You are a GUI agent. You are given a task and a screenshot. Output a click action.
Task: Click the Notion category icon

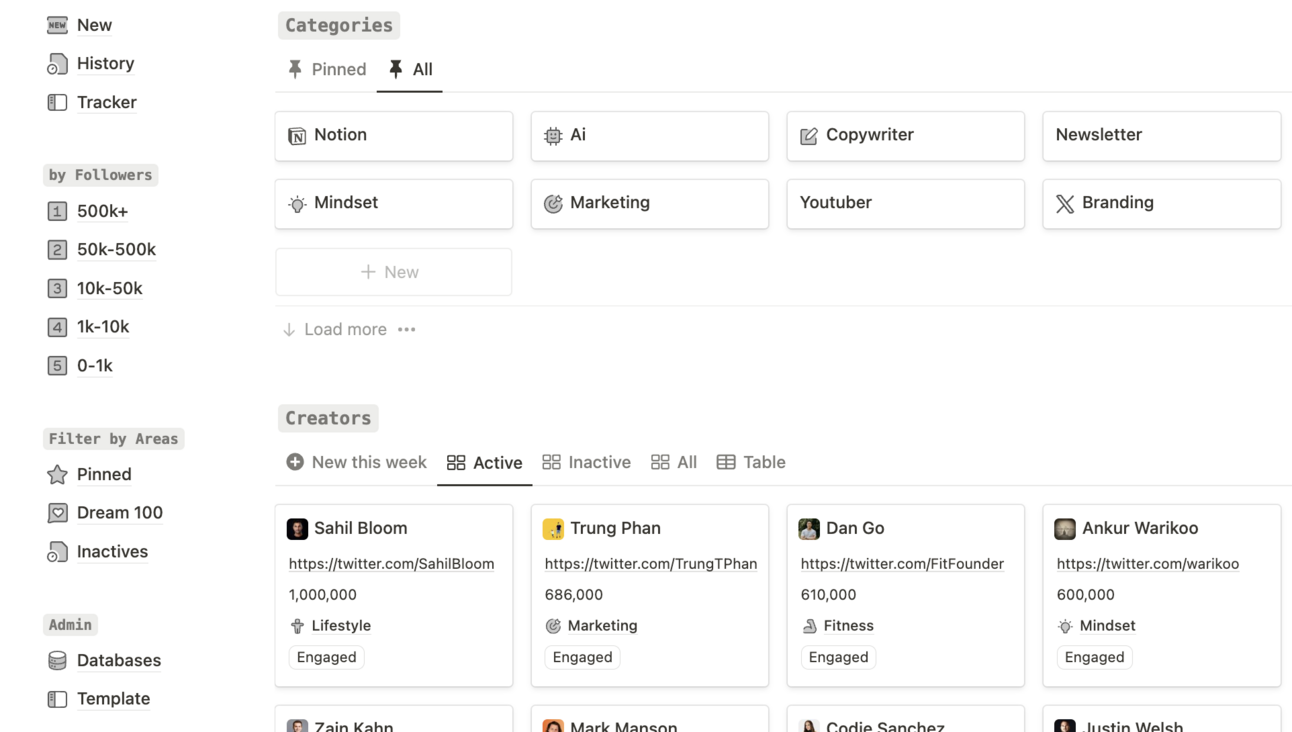297,136
